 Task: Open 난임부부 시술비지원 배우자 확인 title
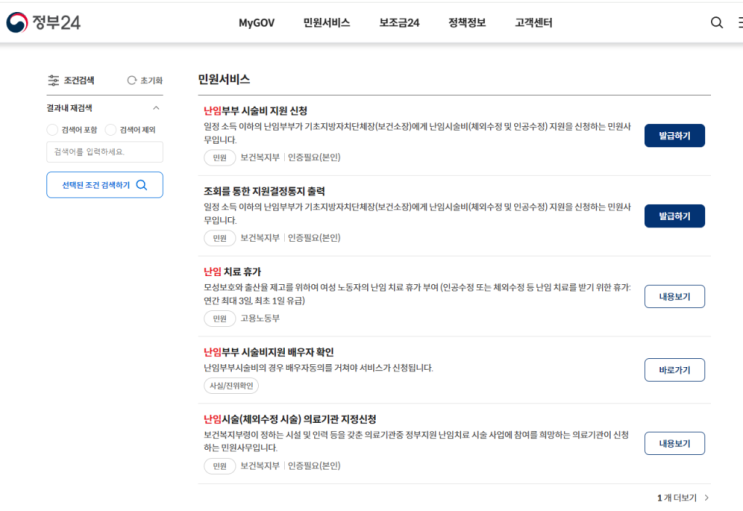click(269, 353)
